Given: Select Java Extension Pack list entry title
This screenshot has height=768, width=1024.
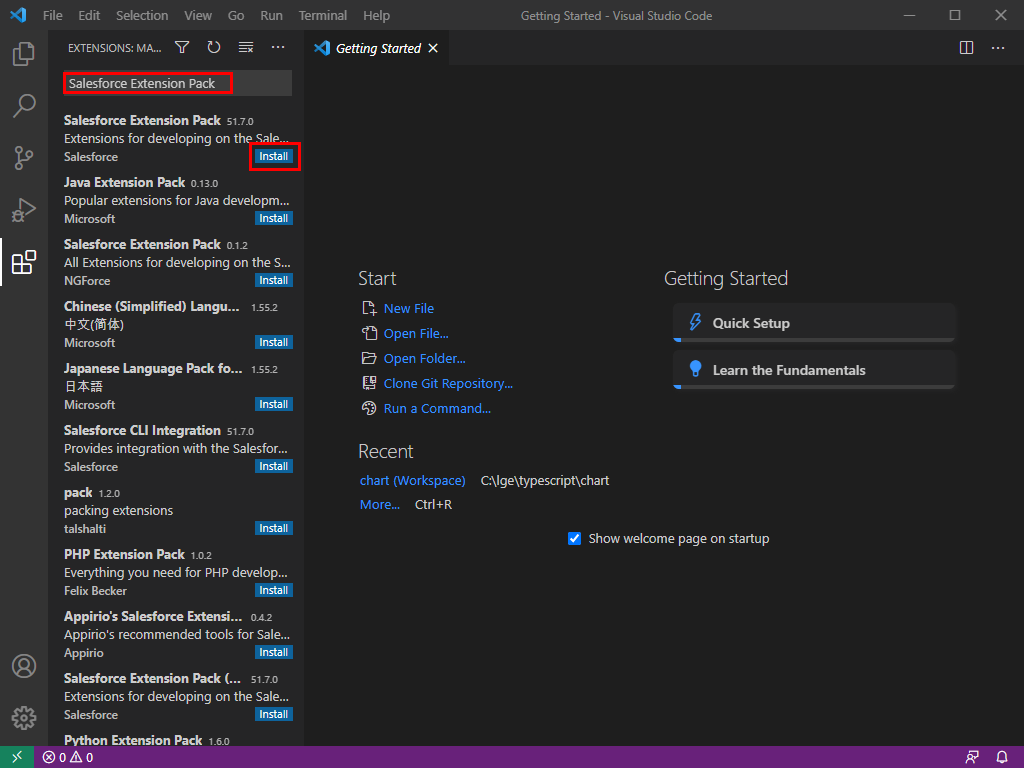Looking at the screenshot, I should 124,182.
